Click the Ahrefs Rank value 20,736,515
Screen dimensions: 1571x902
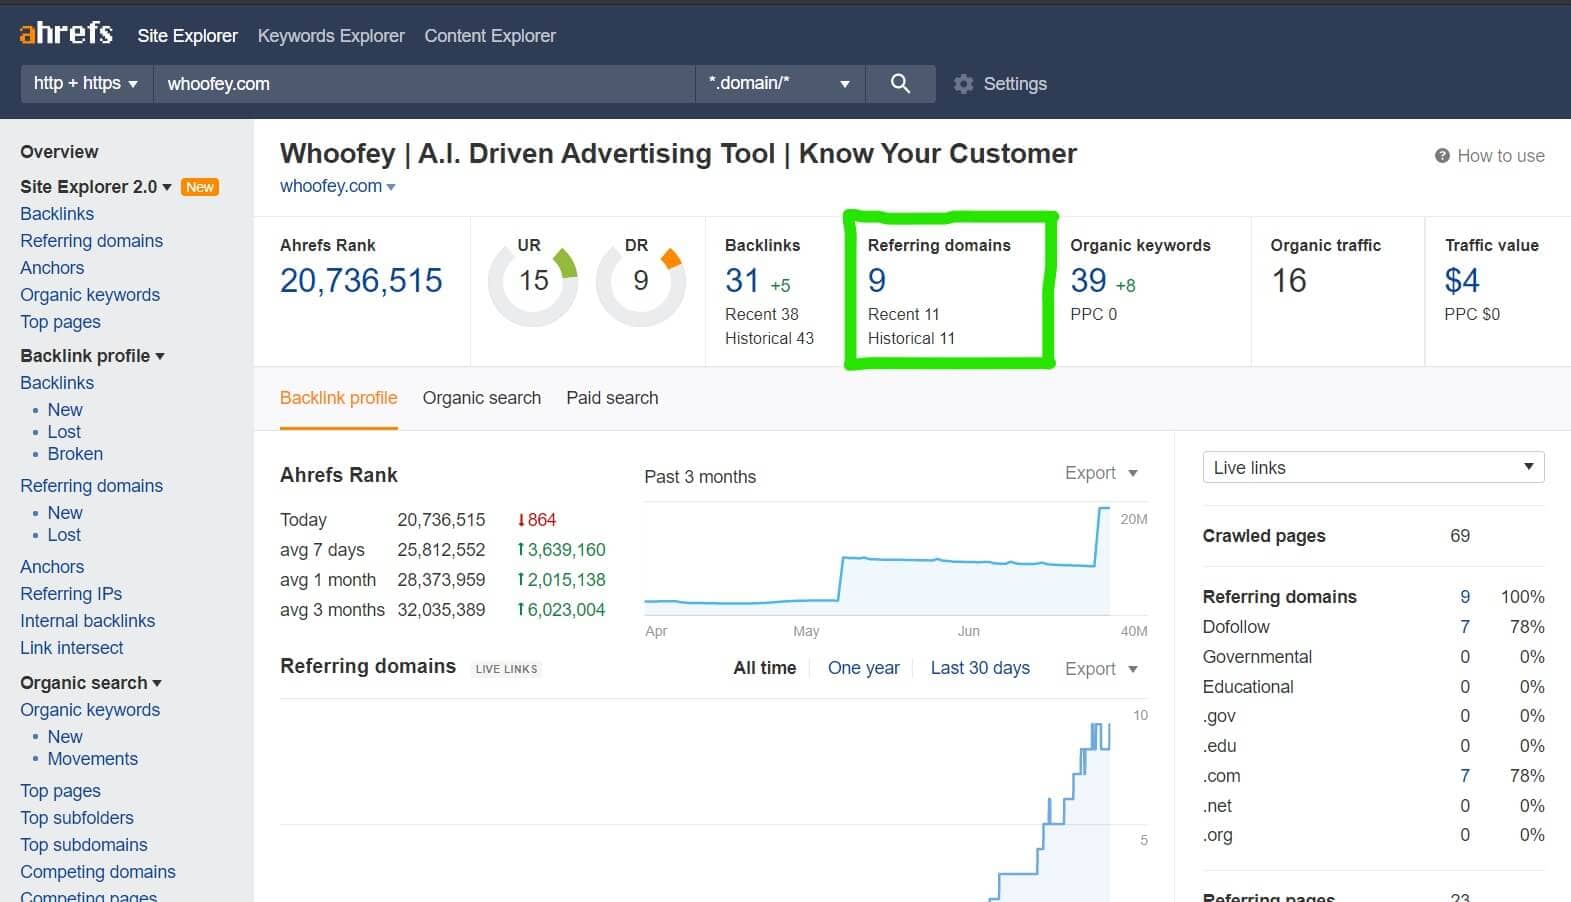click(x=361, y=281)
